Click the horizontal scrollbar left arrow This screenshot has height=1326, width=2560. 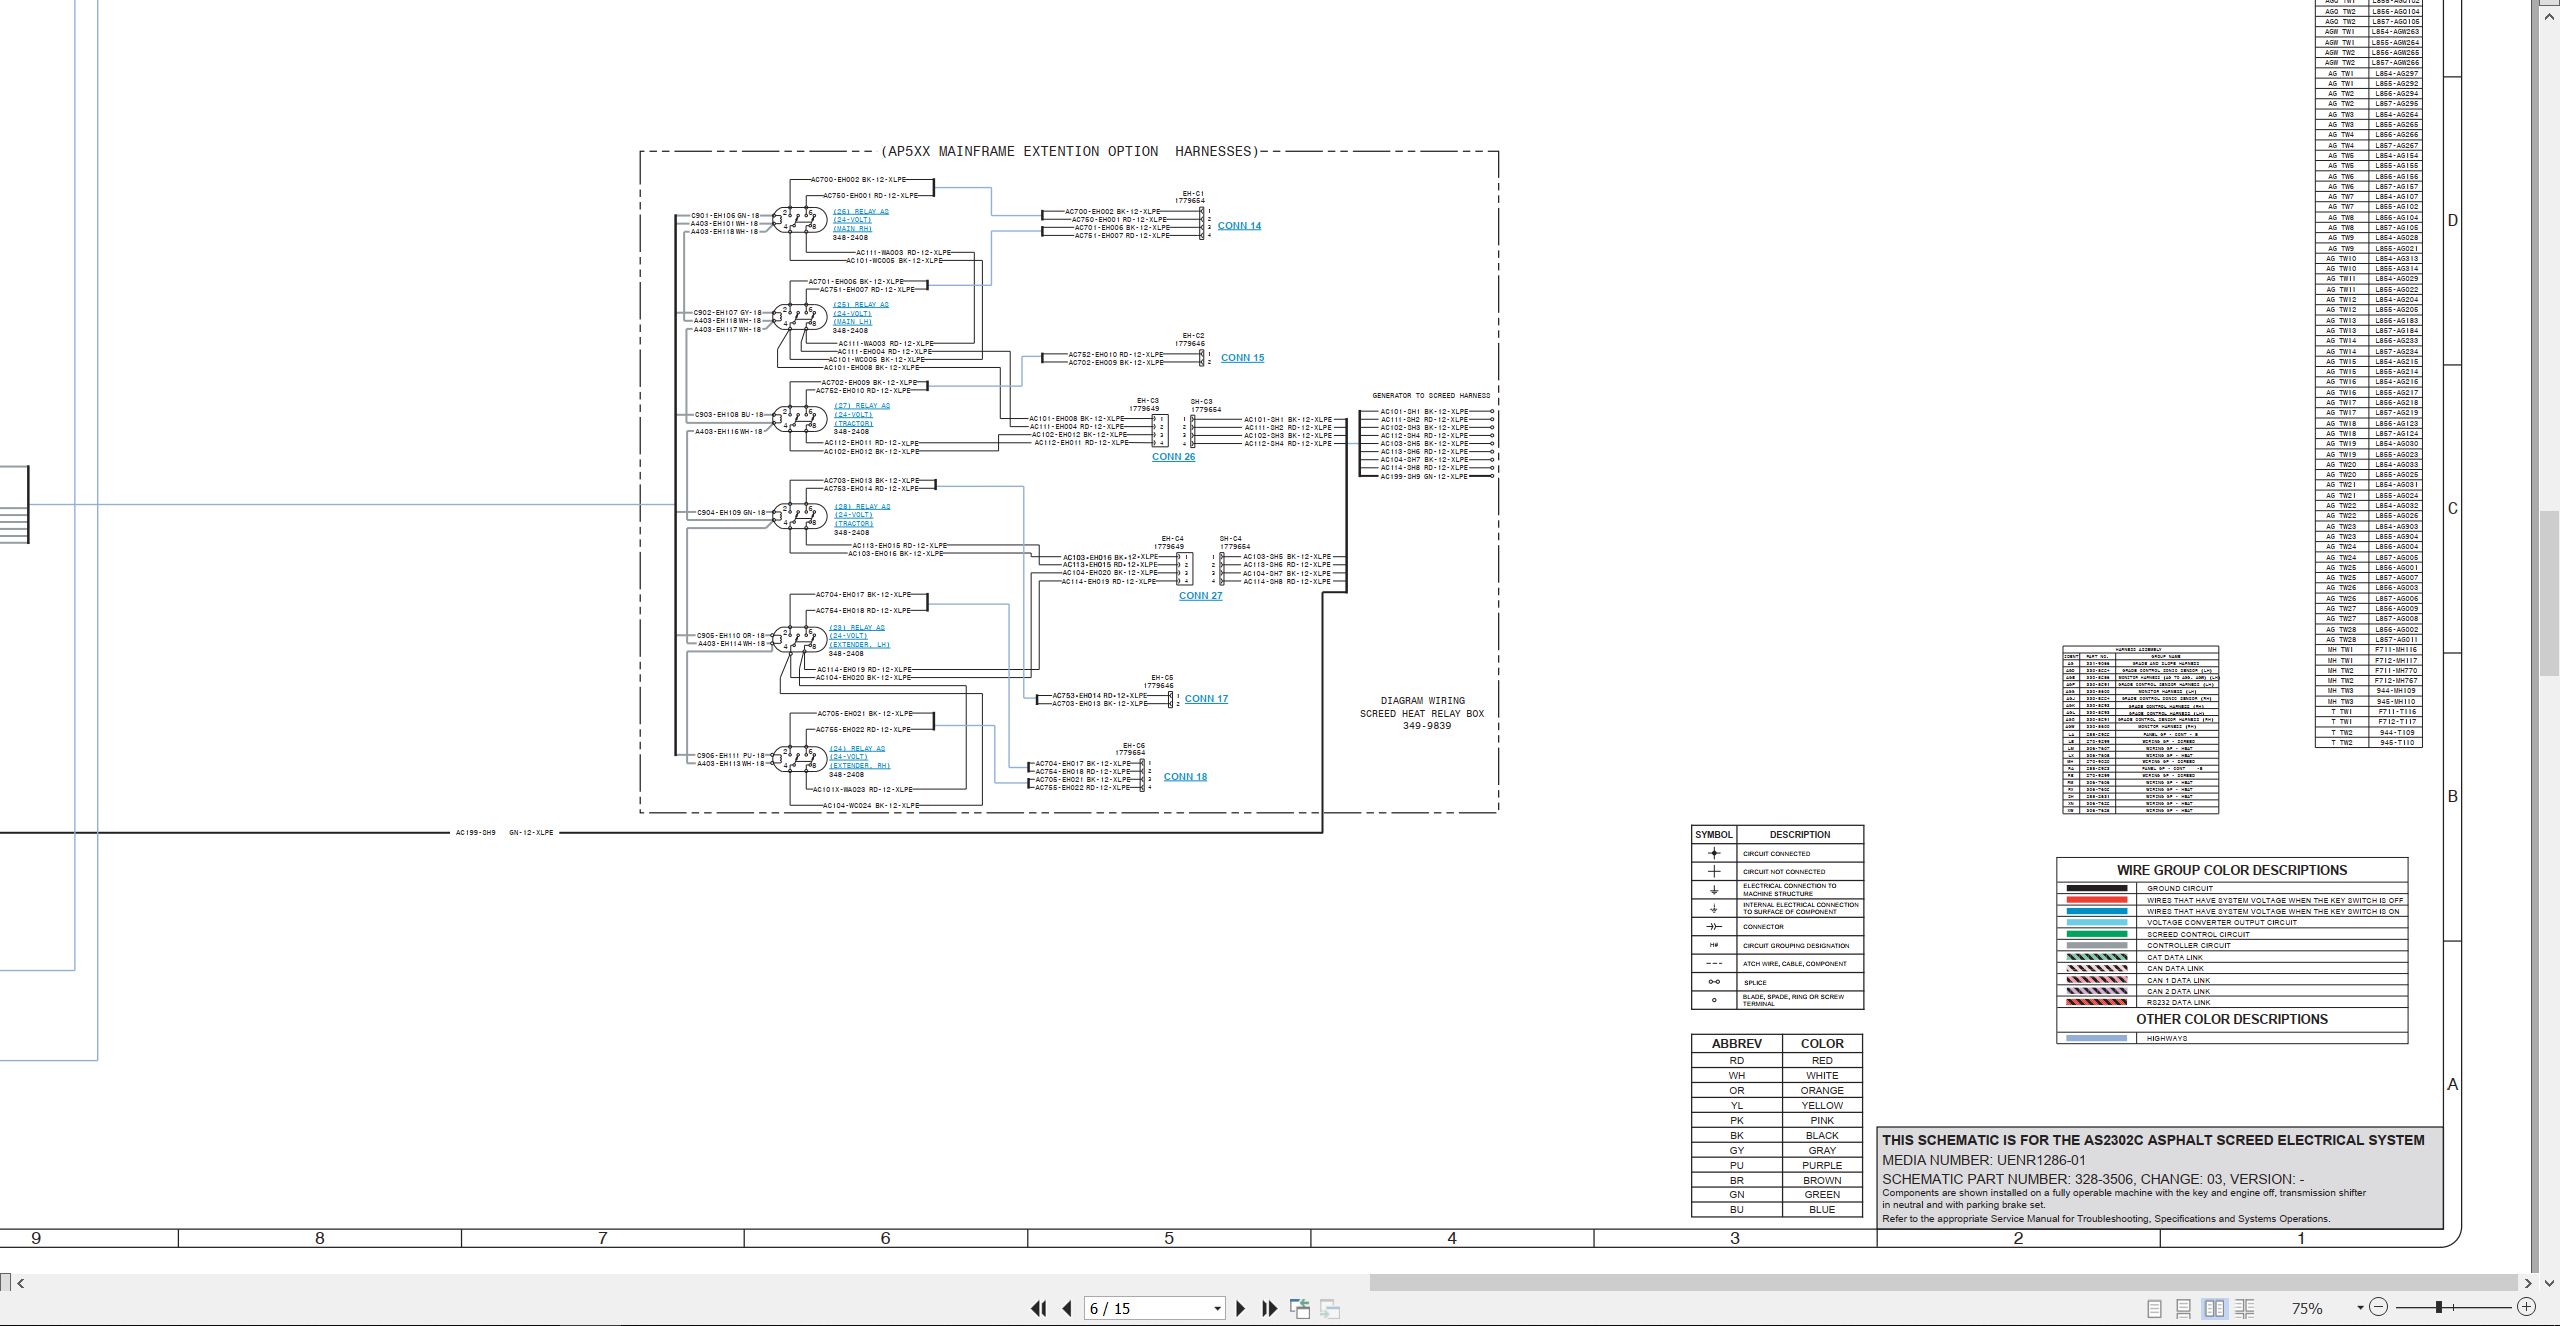click(21, 1283)
